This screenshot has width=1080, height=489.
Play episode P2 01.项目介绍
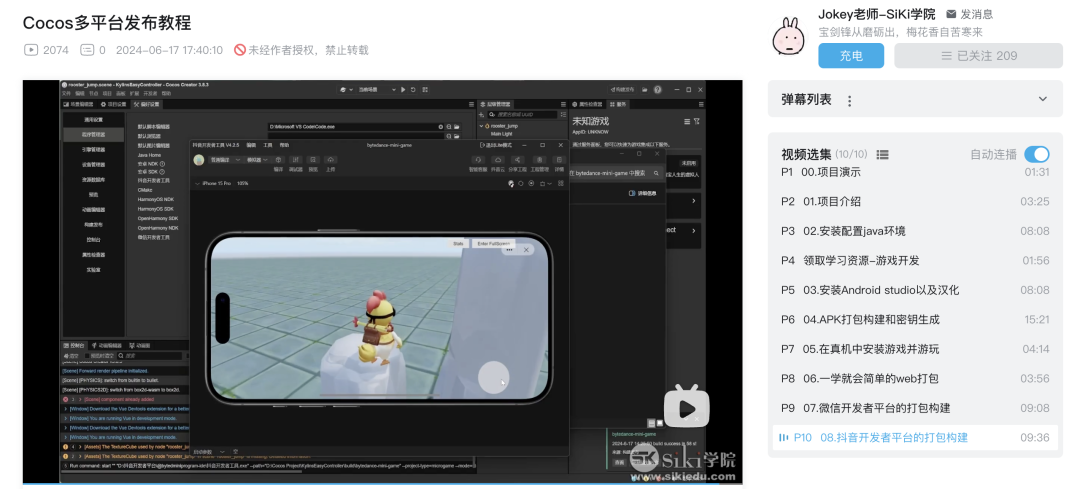[x=915, y=201]
